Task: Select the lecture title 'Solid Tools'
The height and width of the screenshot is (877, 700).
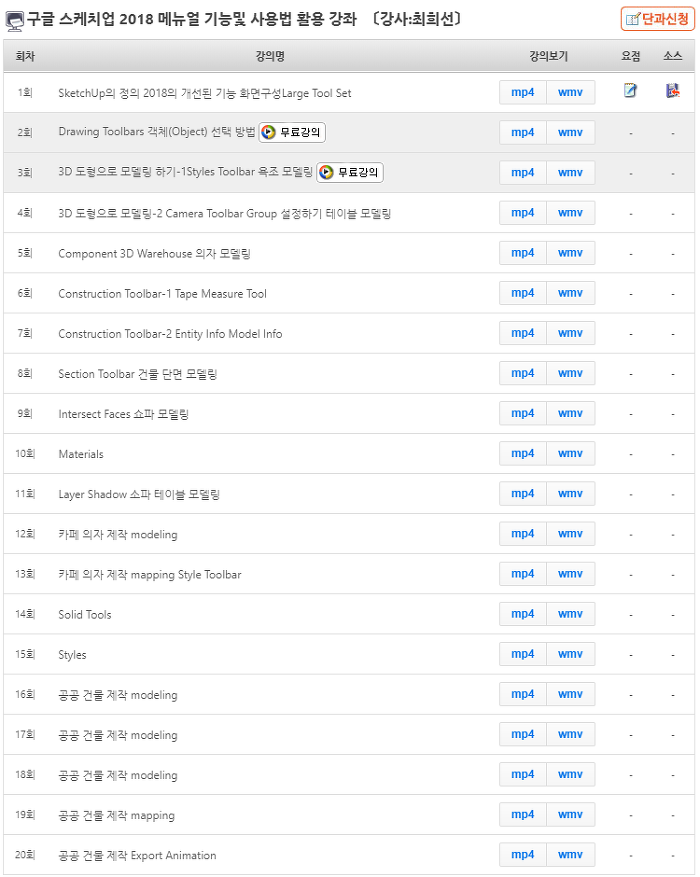Action: tap(85, 615)
